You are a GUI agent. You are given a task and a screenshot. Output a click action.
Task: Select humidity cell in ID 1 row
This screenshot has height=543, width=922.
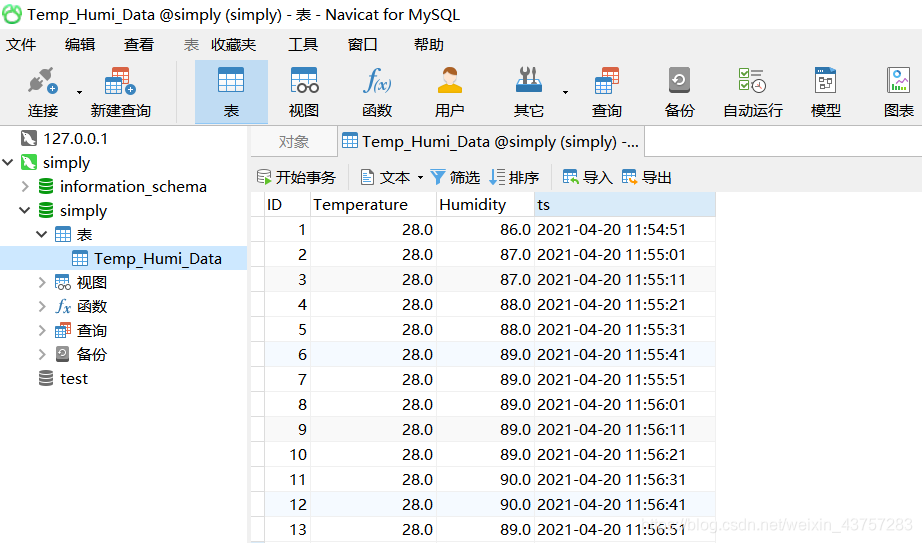(485, 230)
